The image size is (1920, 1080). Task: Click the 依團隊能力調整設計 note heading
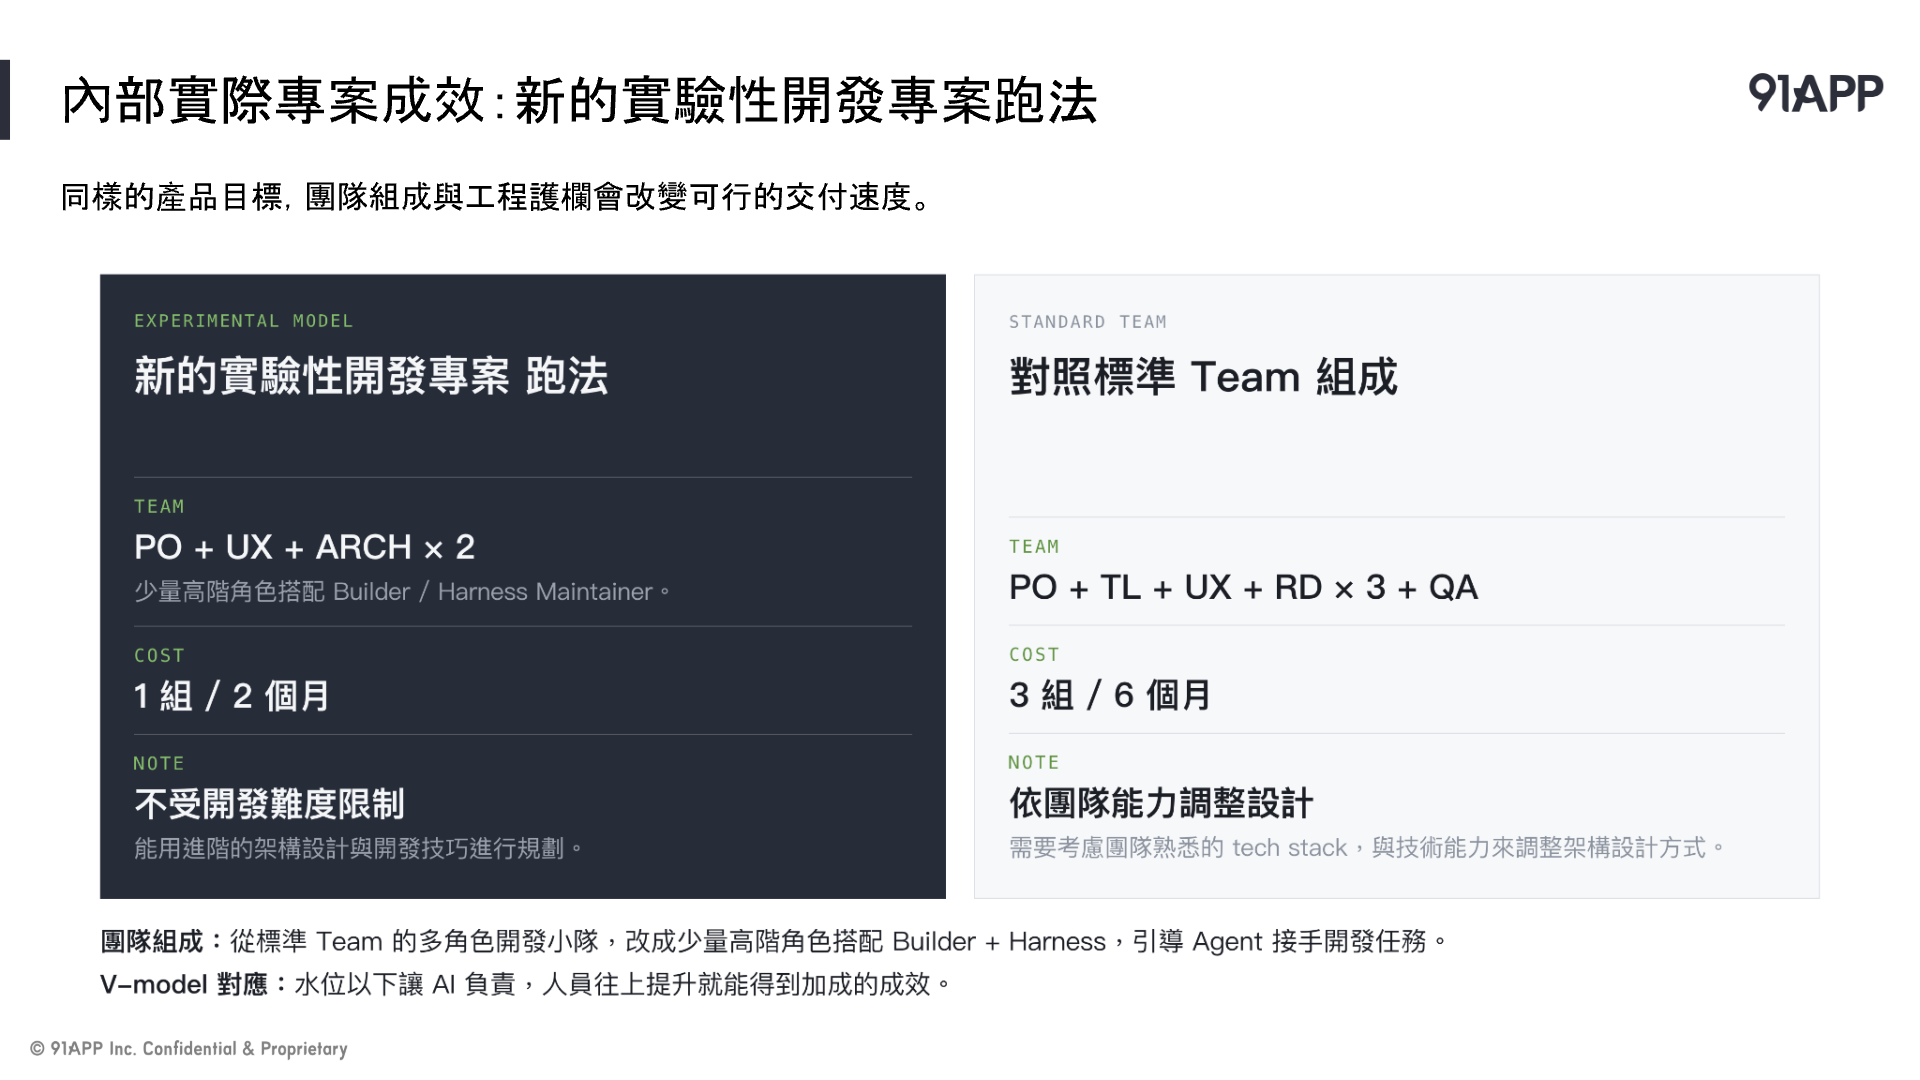pyautogui.click(x=1160, y=803)
